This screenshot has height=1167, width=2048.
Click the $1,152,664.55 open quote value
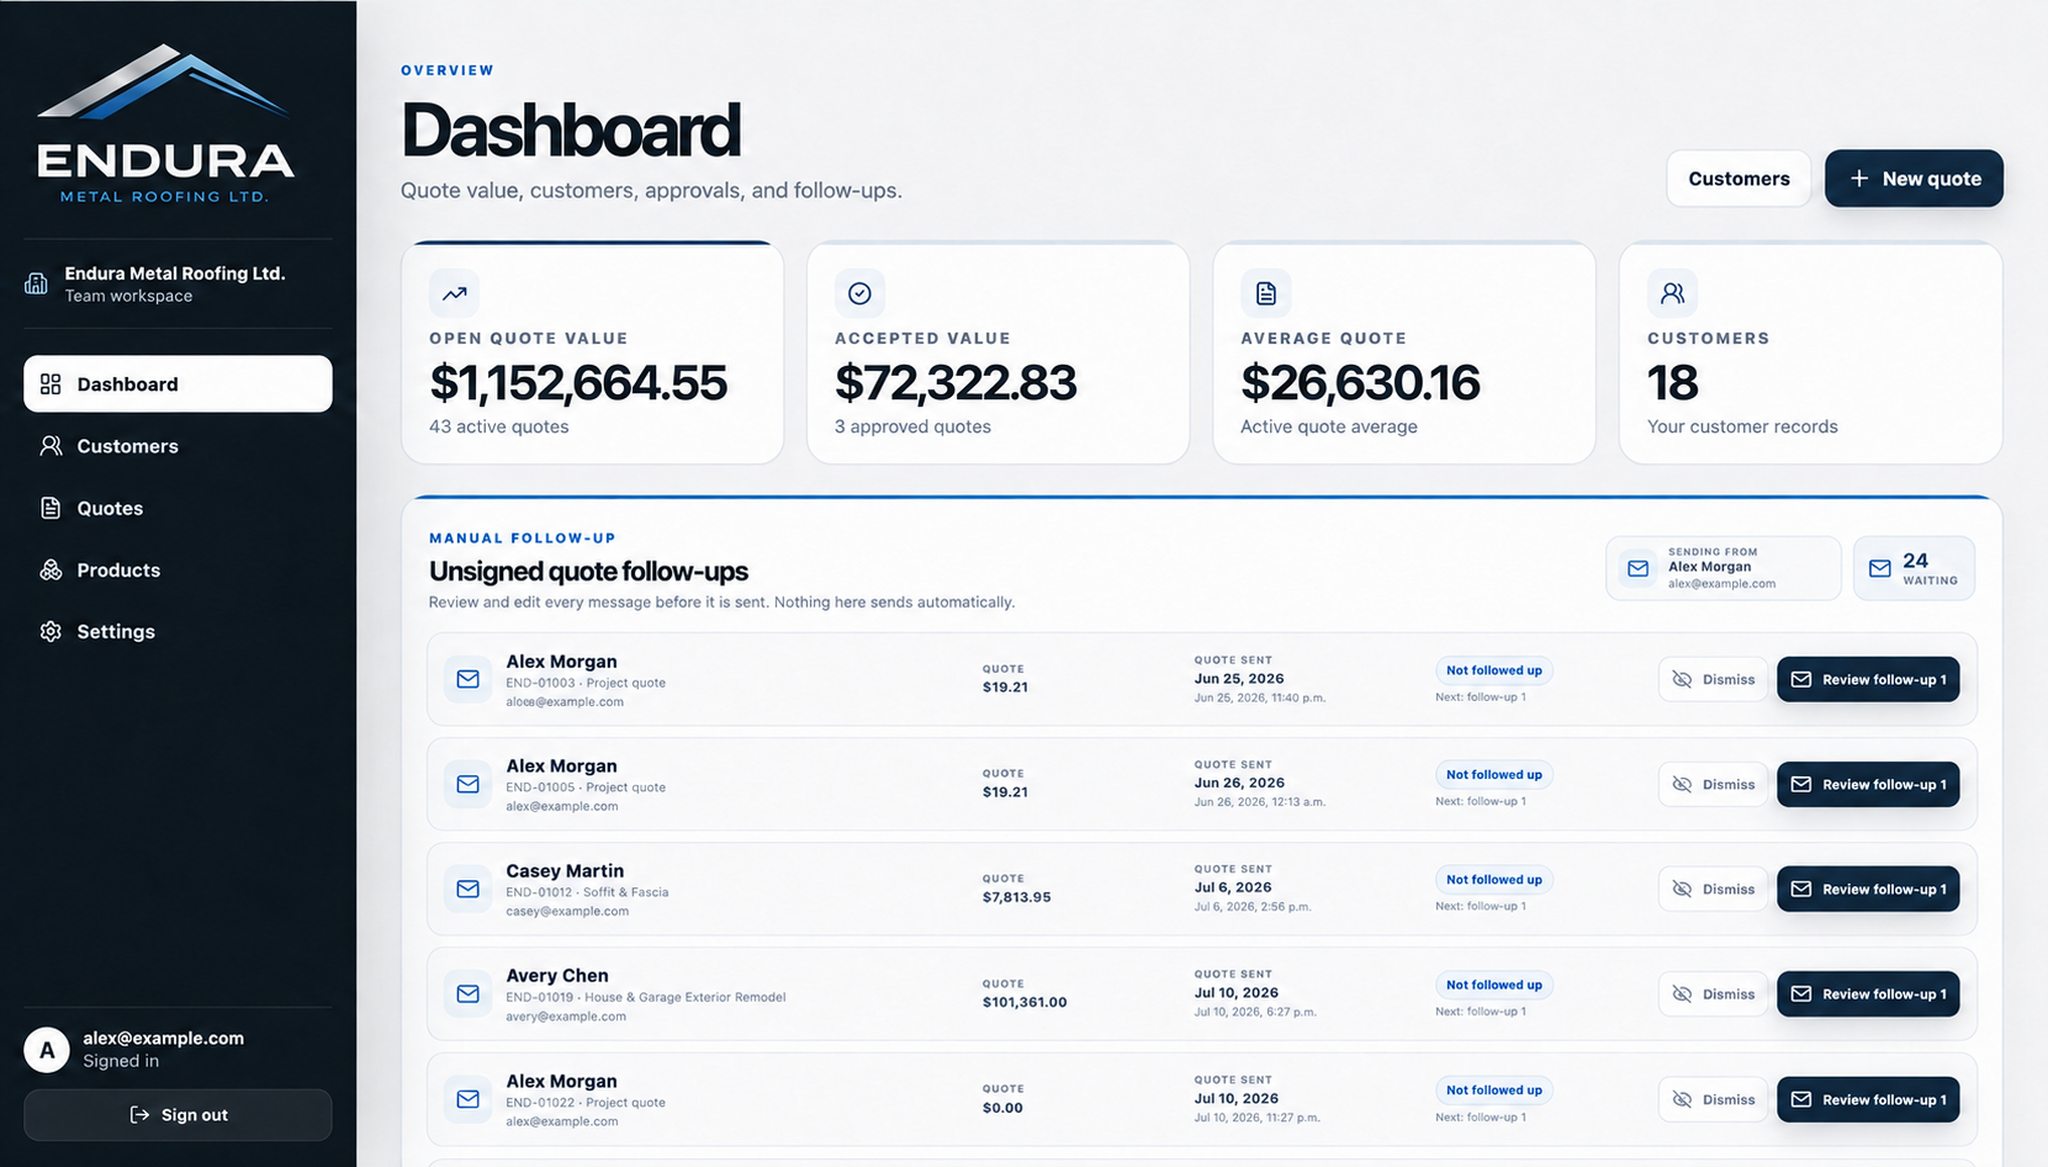(578, 383)
